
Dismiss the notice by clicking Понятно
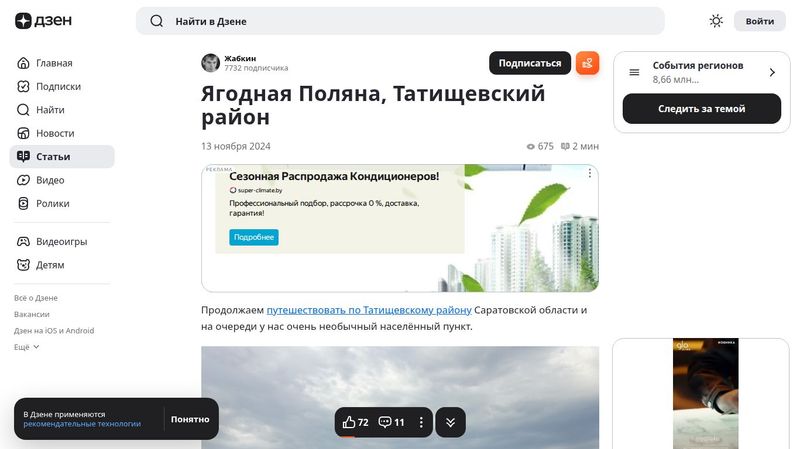pyautogui.click(x=190, y=419)
